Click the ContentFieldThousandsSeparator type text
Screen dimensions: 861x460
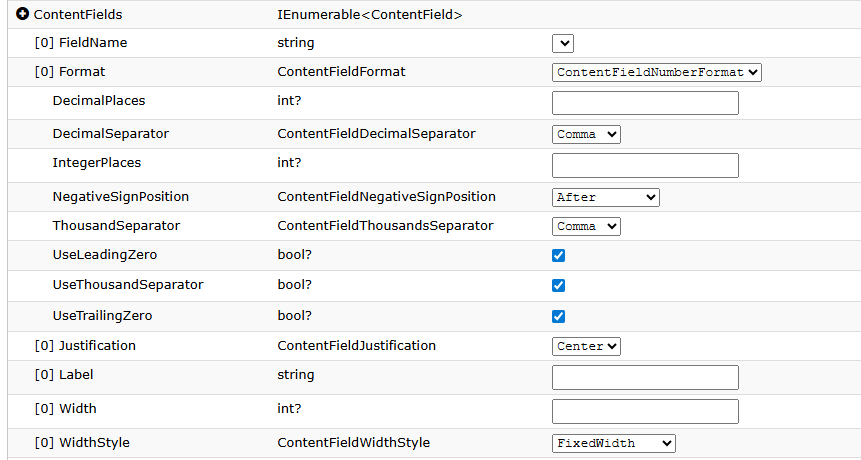tap(385, 226)
